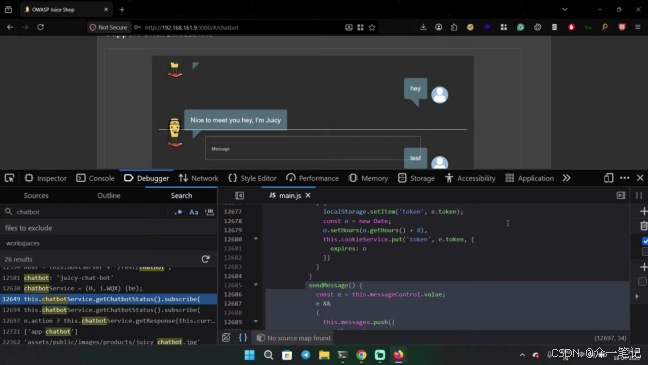Collapse code block at line 12689
Viewport: 648px width, 365px height.
coord(256,322)
